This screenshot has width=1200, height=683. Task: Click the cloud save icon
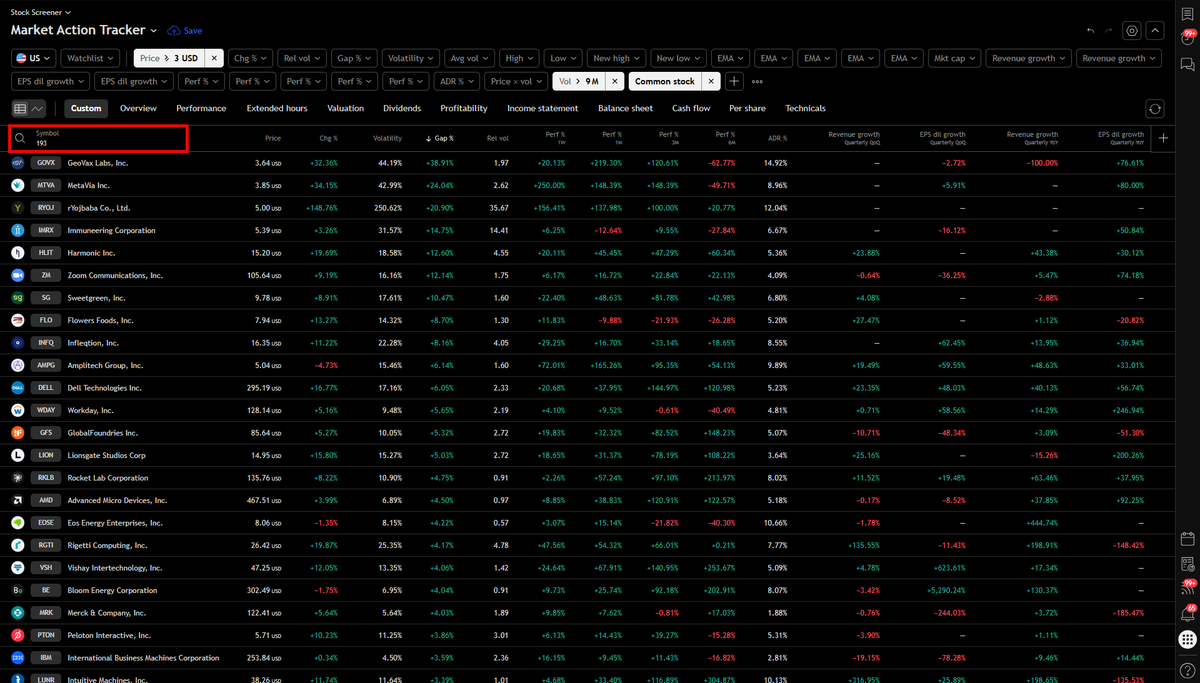pos(175,31)
